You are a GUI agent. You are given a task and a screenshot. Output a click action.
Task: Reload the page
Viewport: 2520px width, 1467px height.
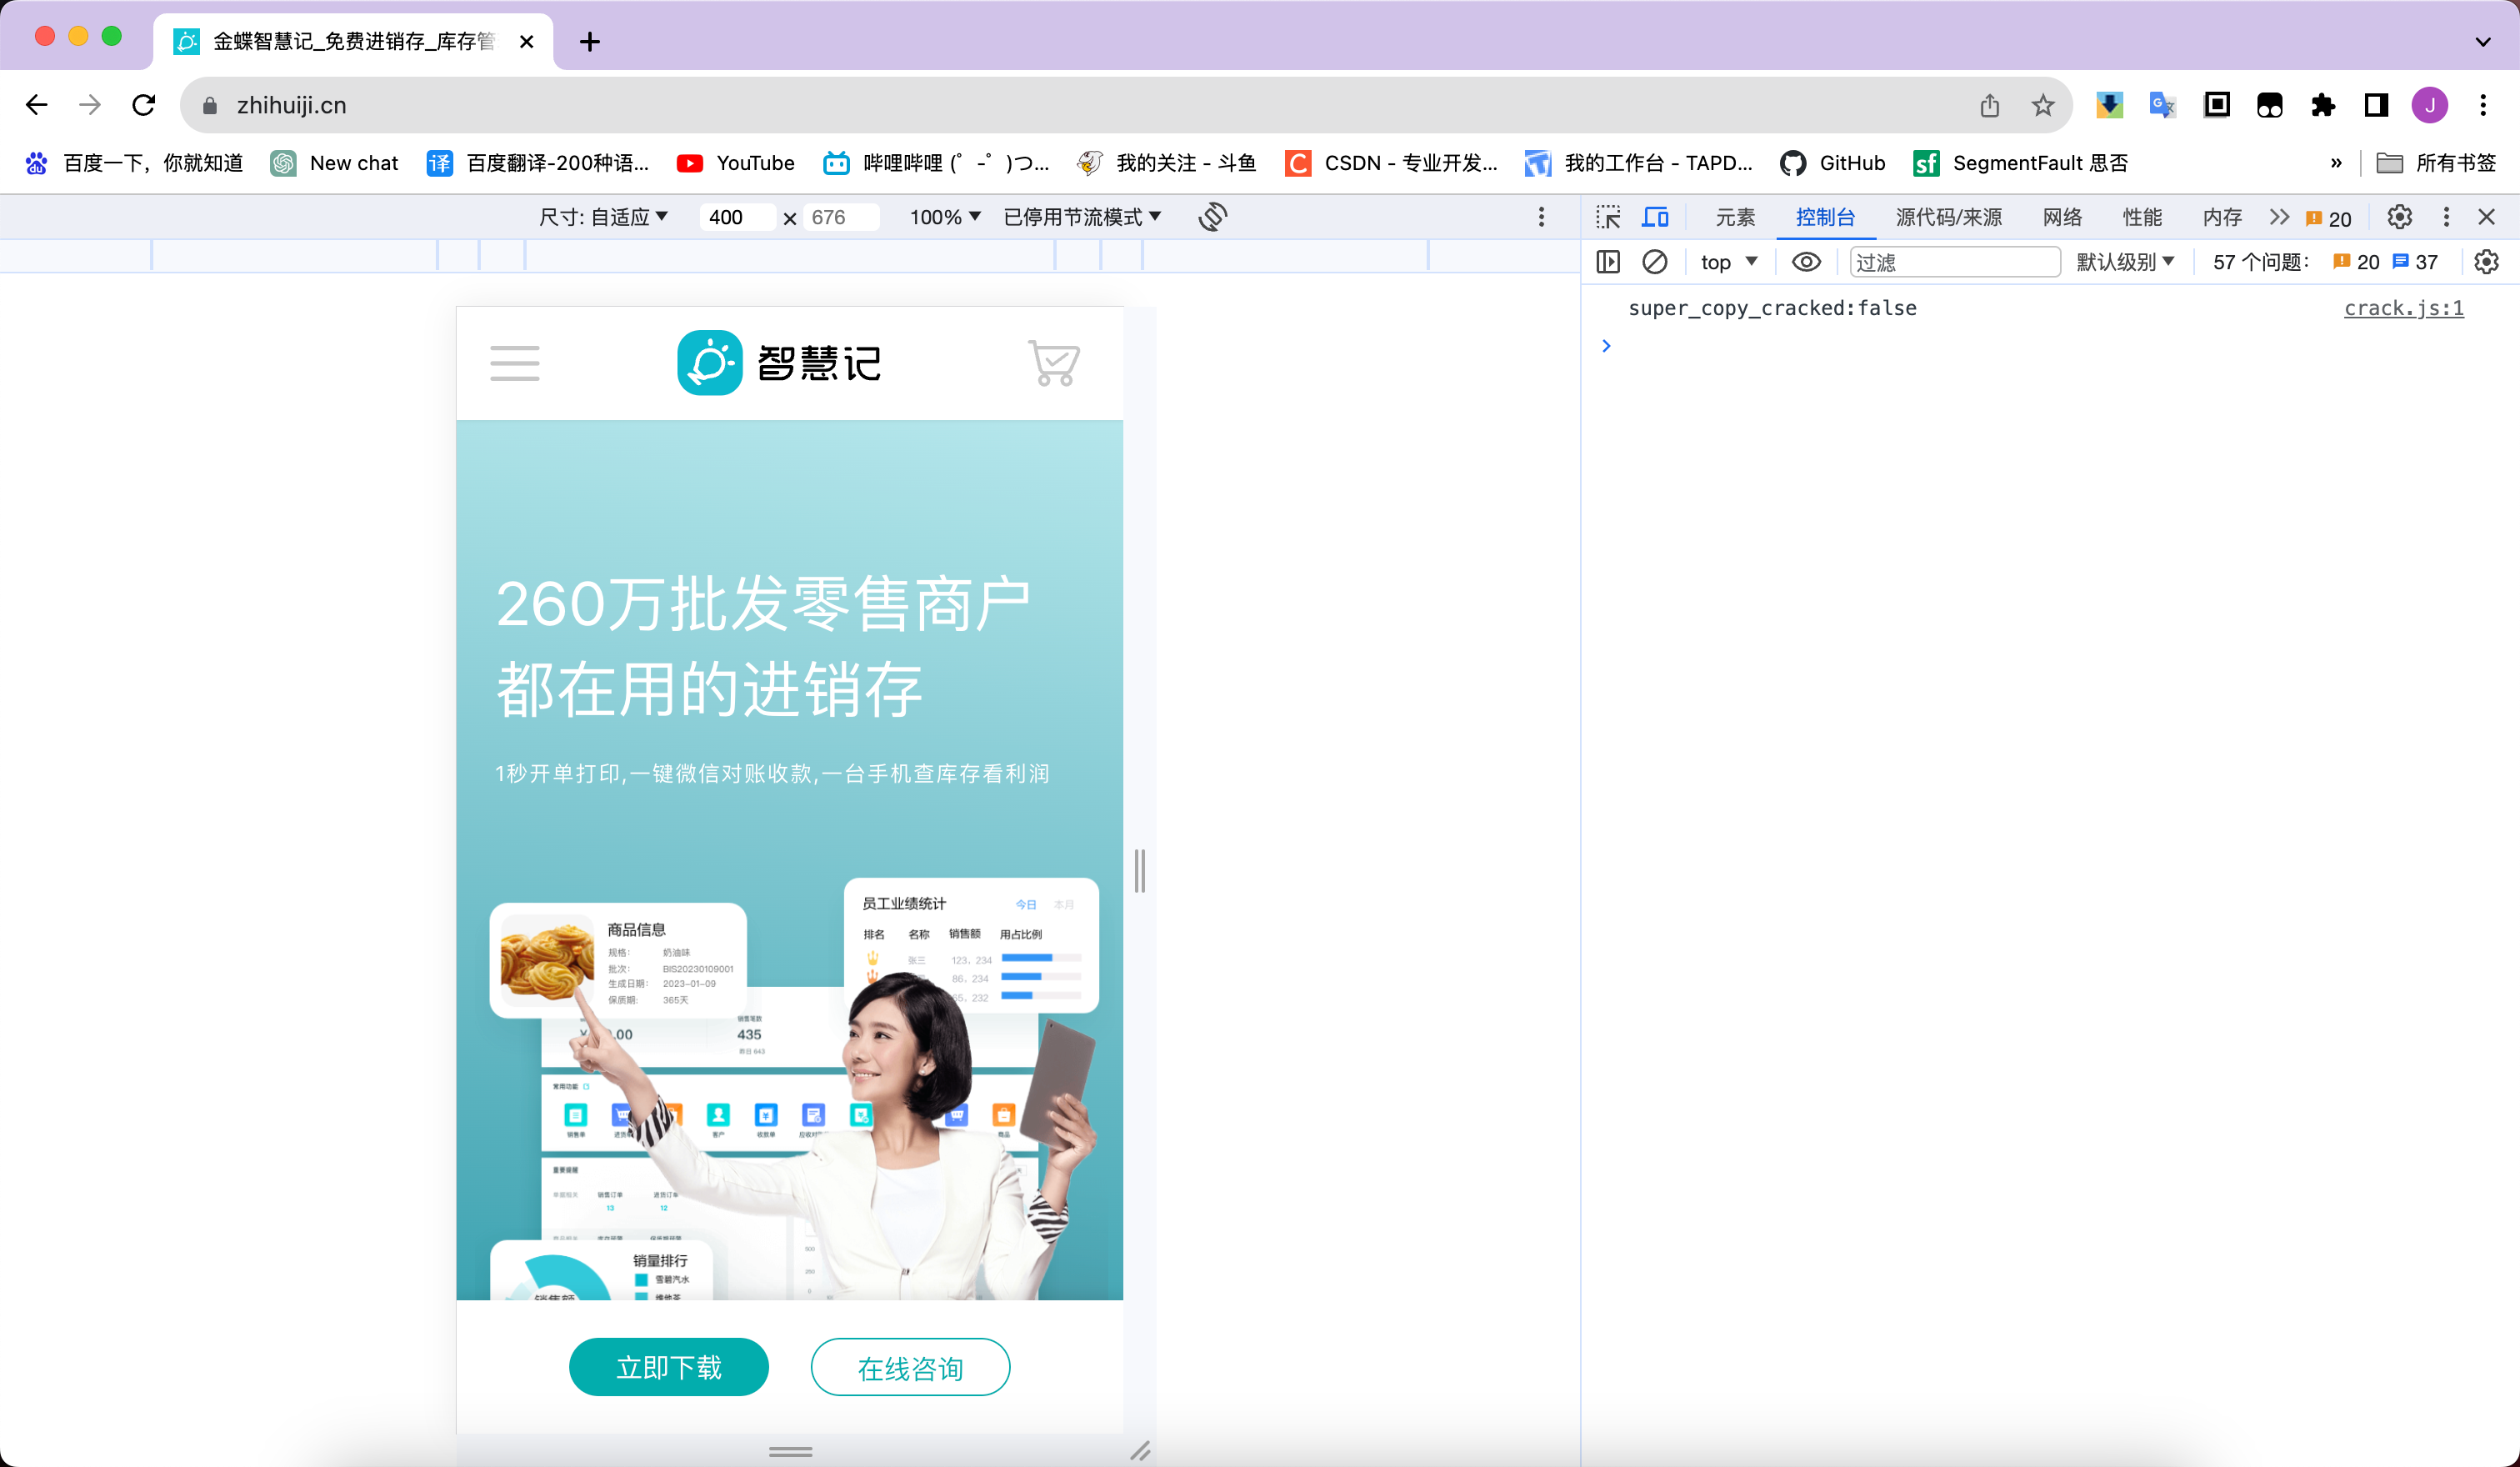[144, 105]
